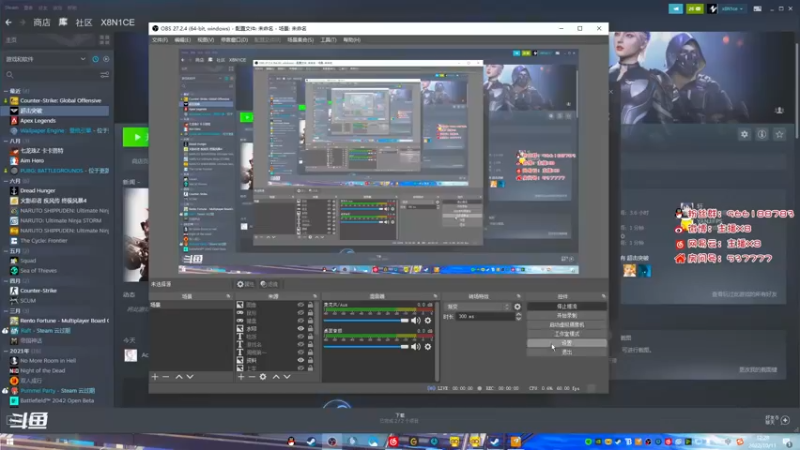
Task: Toggle lock on 水印 source
Action: (310, 329)
